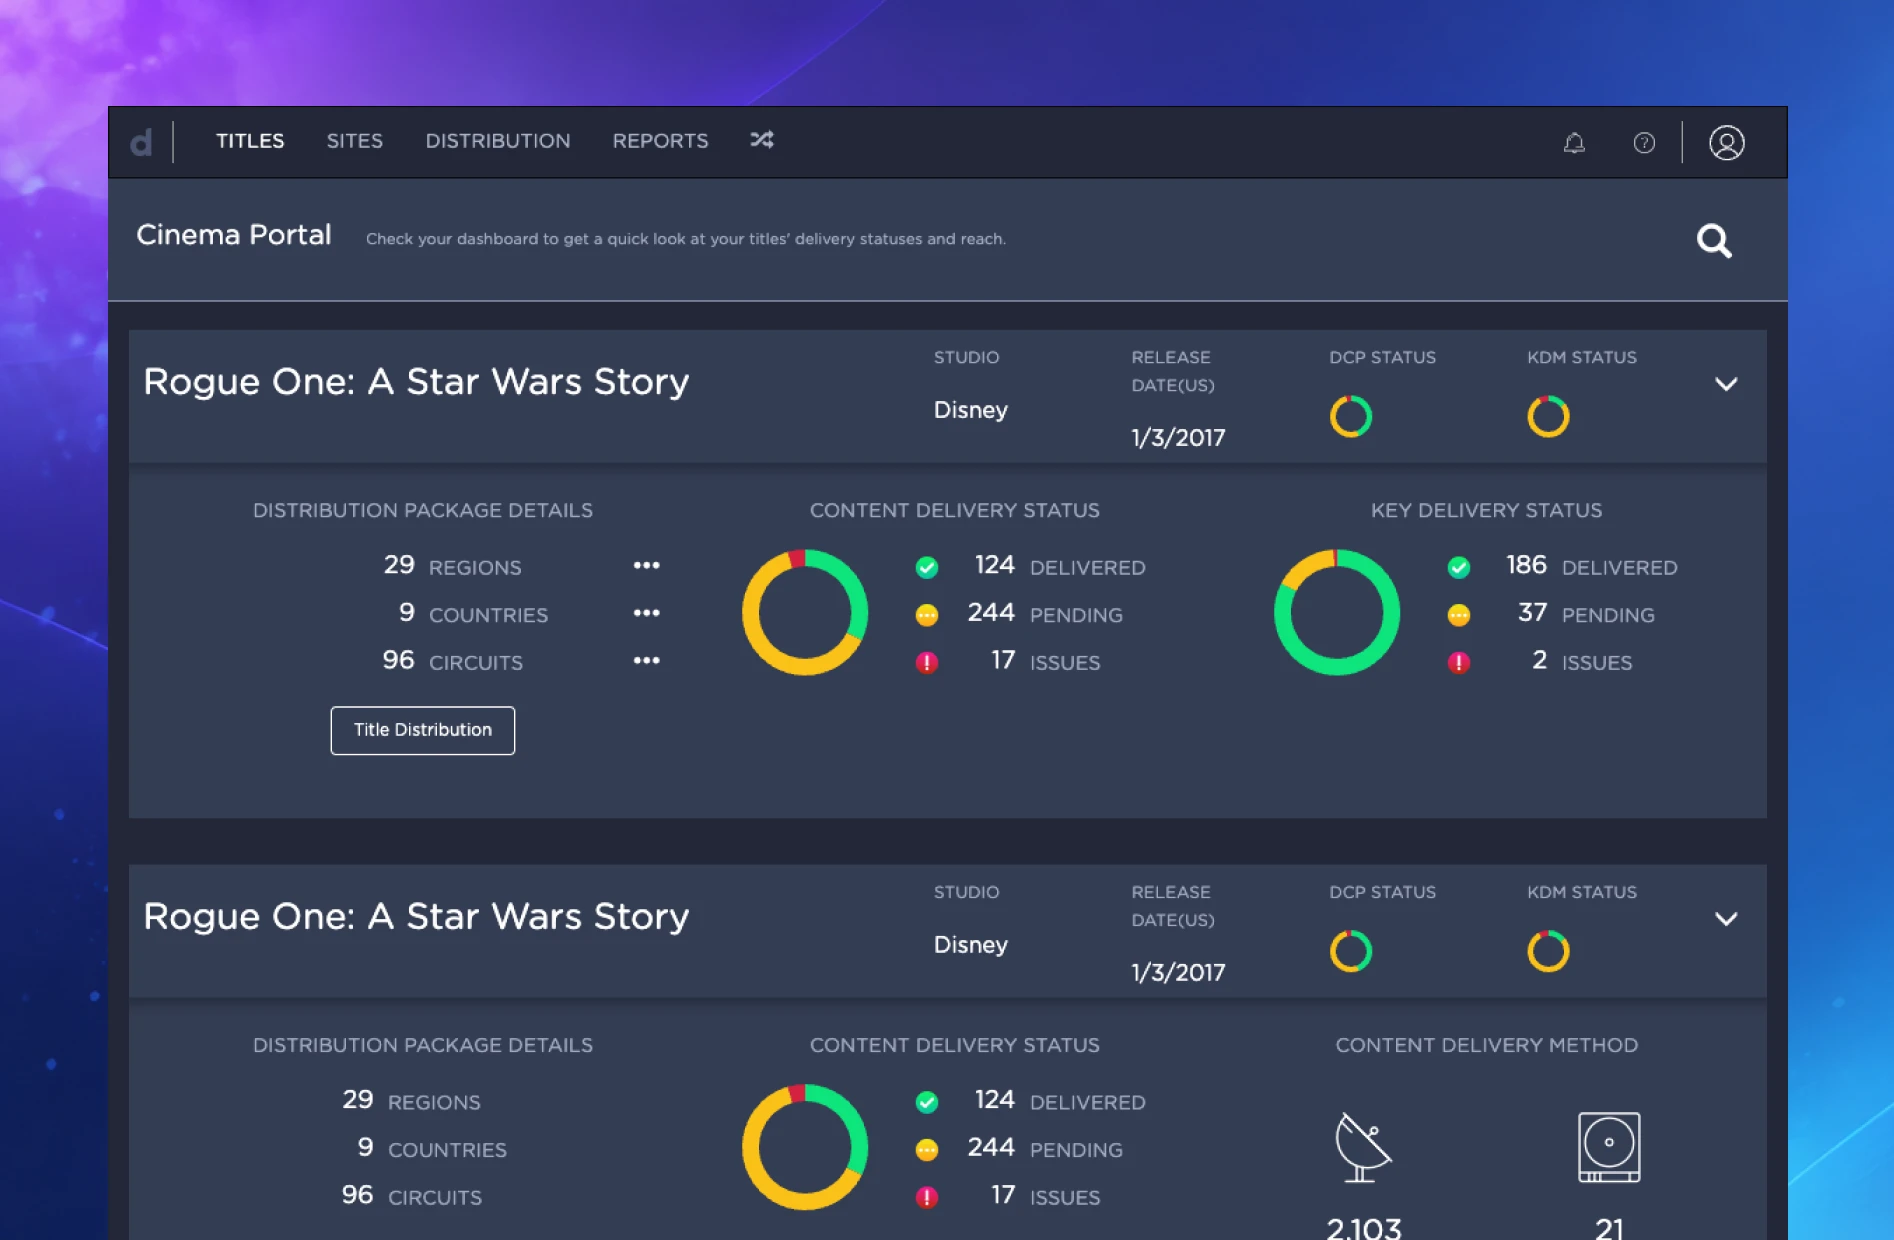This screenshot has height=1240, width=1894.
Task: Click '37 PENDING' in key delivery status
Action: 1586,613
